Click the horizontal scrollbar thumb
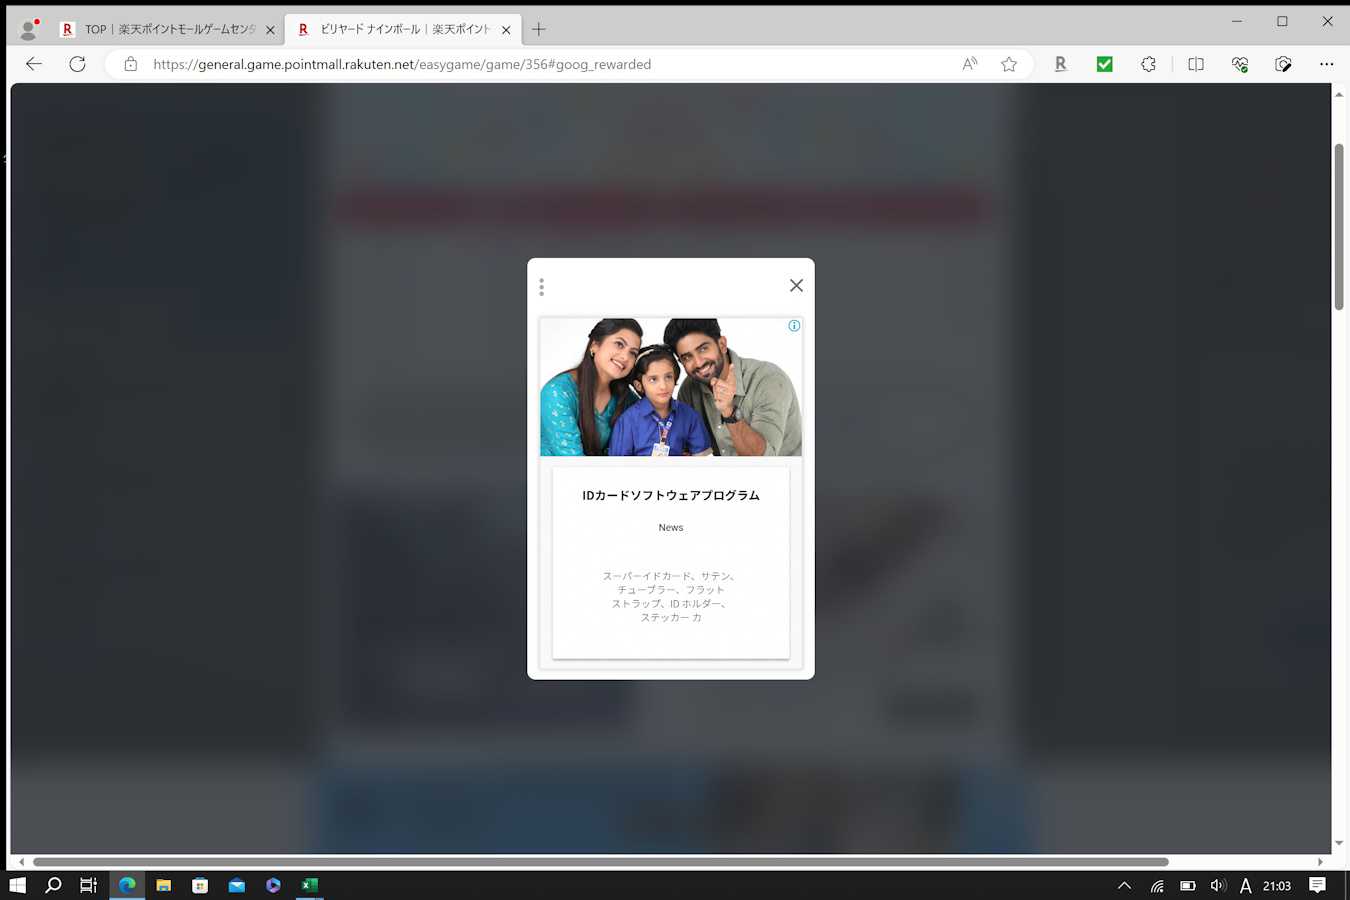Screen dimensions: 1350x900 (601, 862)
